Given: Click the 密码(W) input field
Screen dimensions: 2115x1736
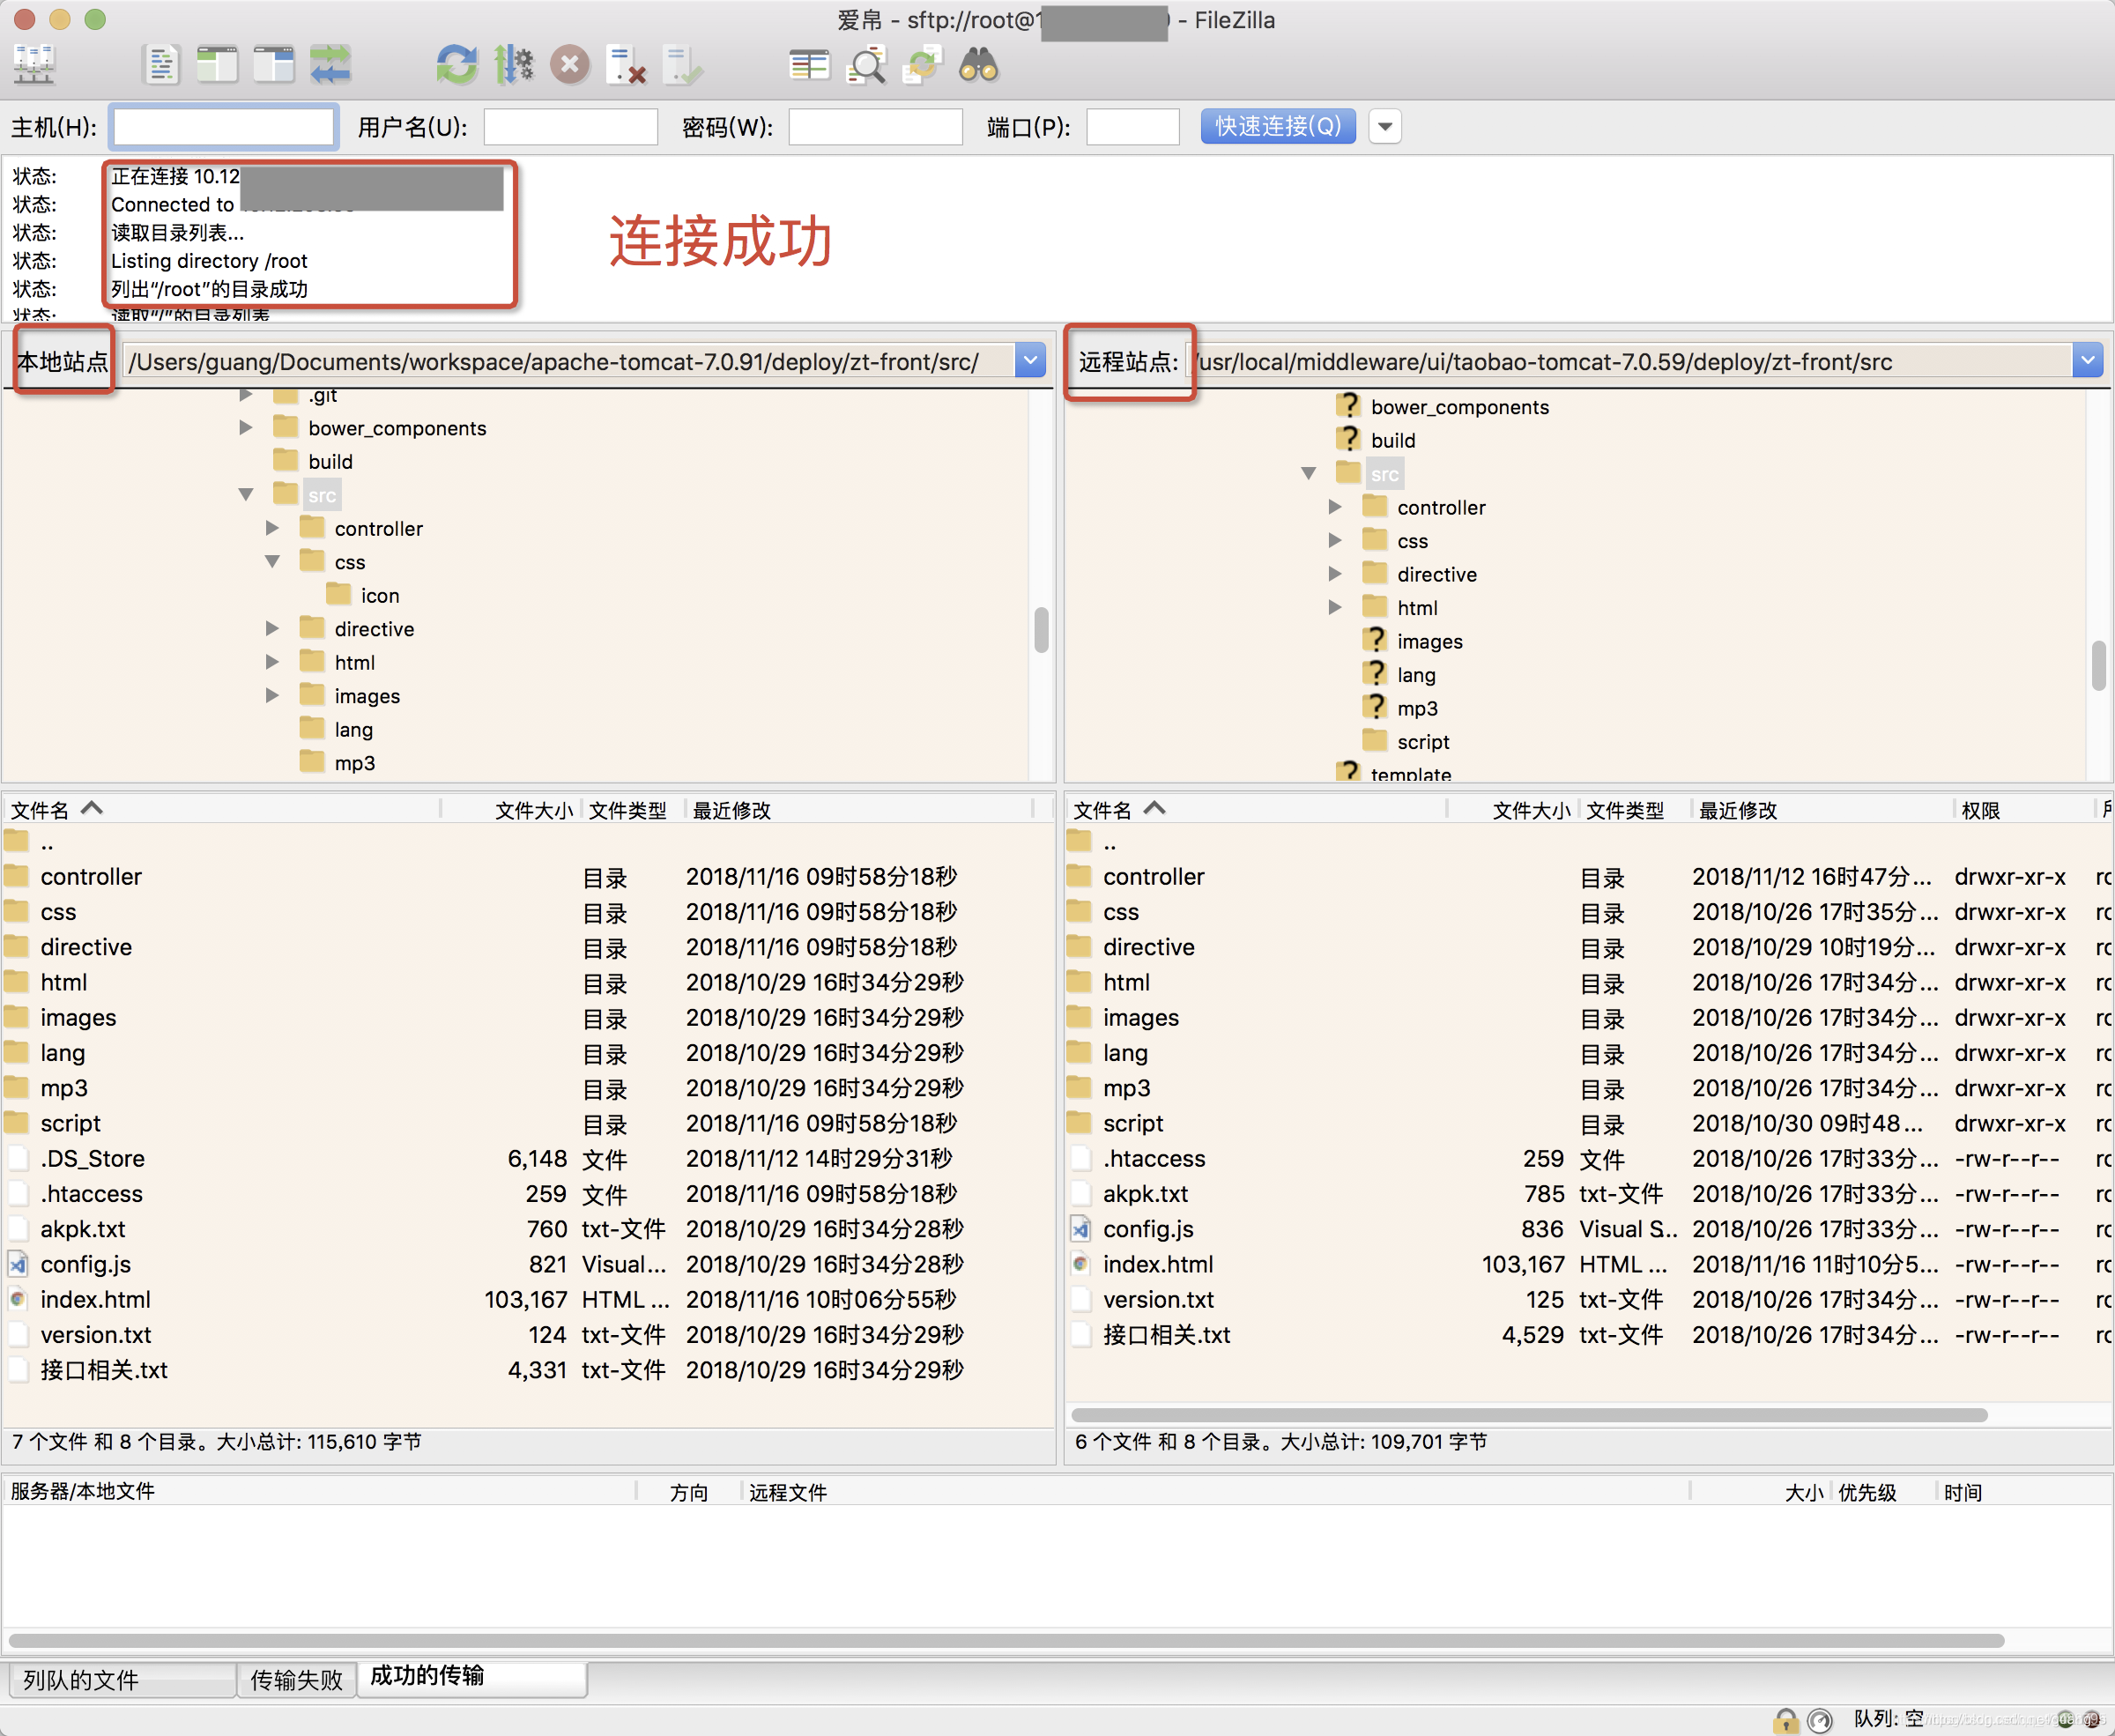Looking at the screenshot, I should click(x=875, y=127).
